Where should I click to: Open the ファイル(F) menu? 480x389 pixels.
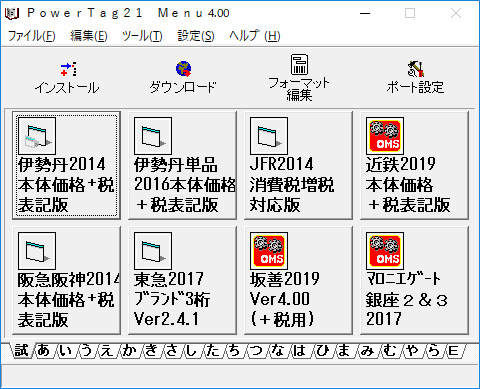31,36
